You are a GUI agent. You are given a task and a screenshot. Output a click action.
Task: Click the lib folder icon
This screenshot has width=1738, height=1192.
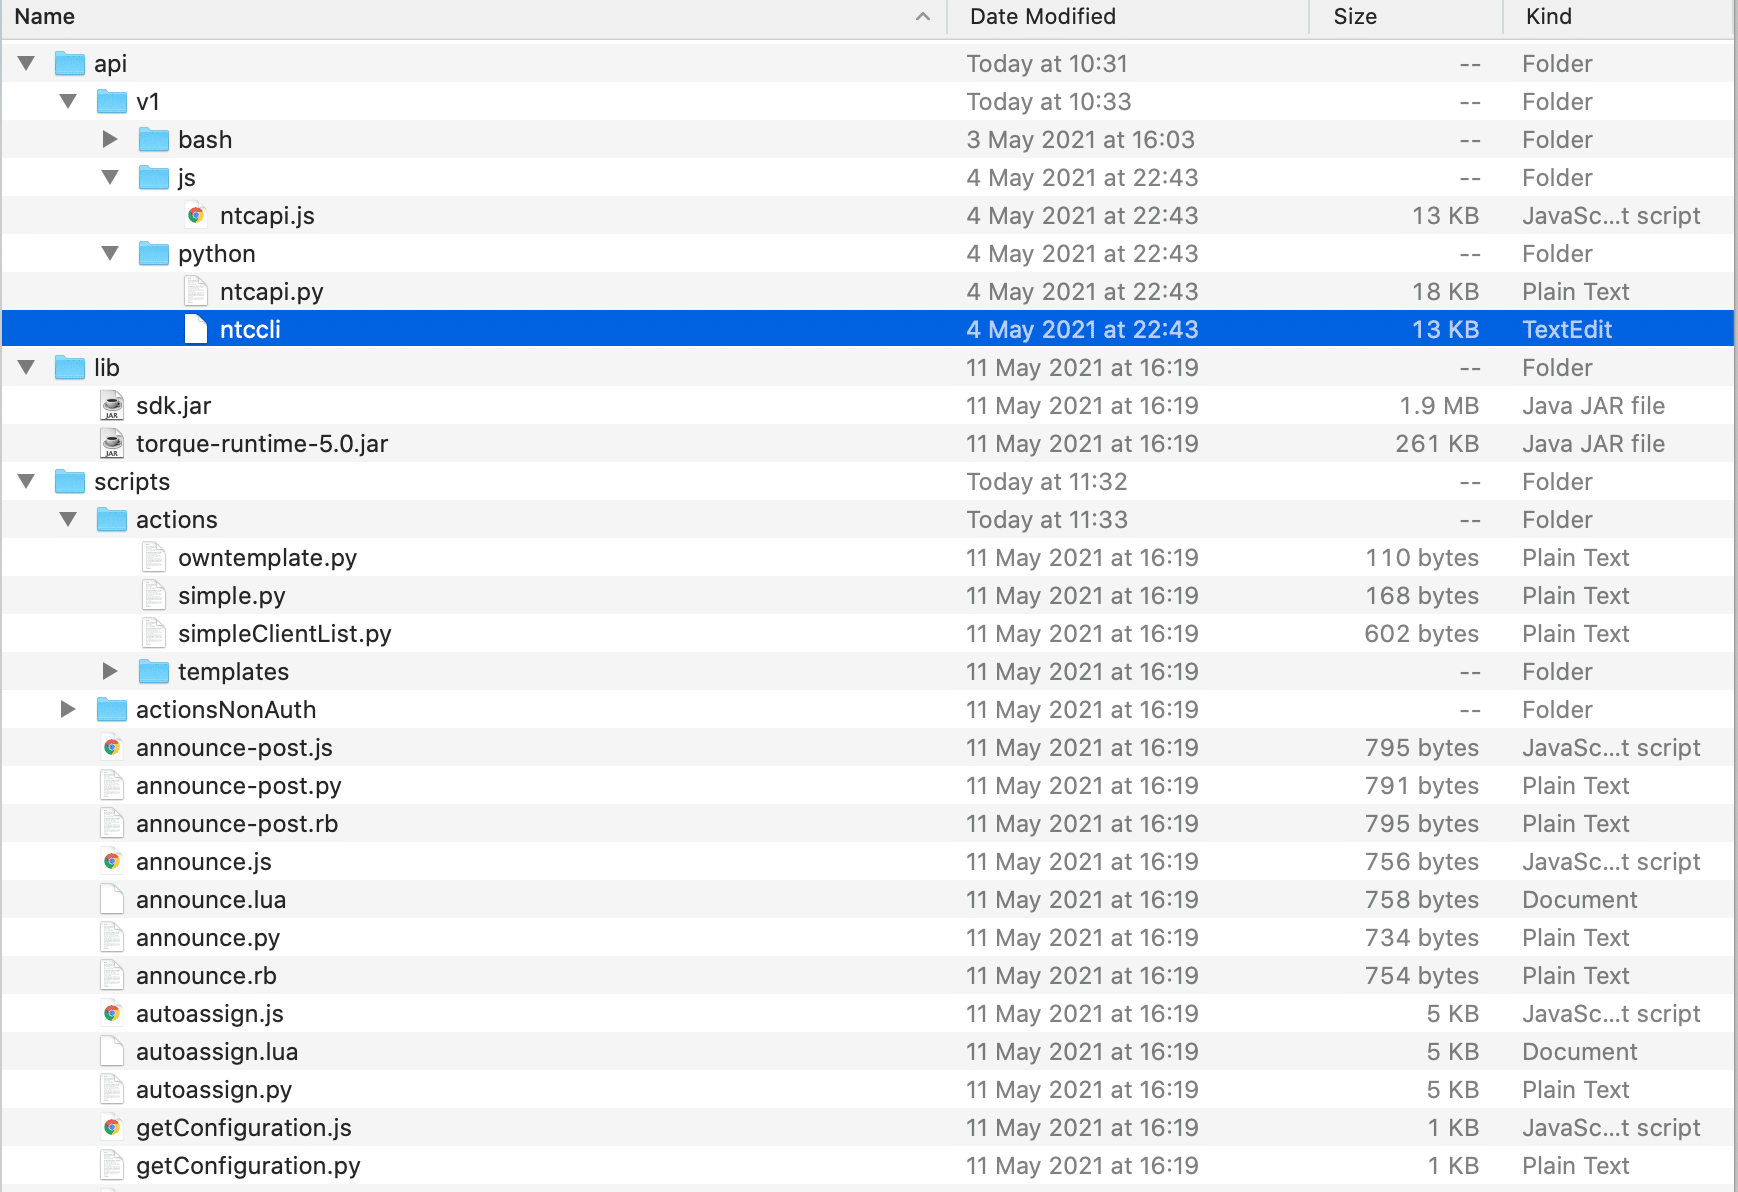pyautogui.click(x=70, y=368)
